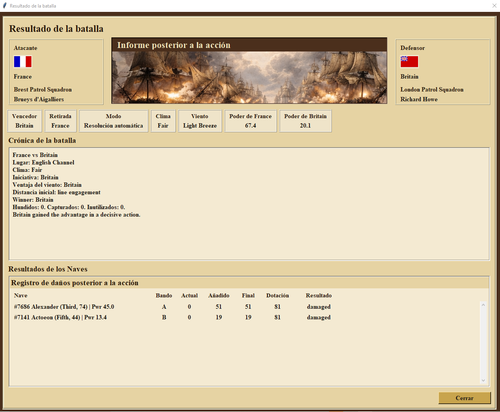Click the Poder de France 67.4 box
The width and height of the screenshot is (500, 412).
[x=250, y=121]
